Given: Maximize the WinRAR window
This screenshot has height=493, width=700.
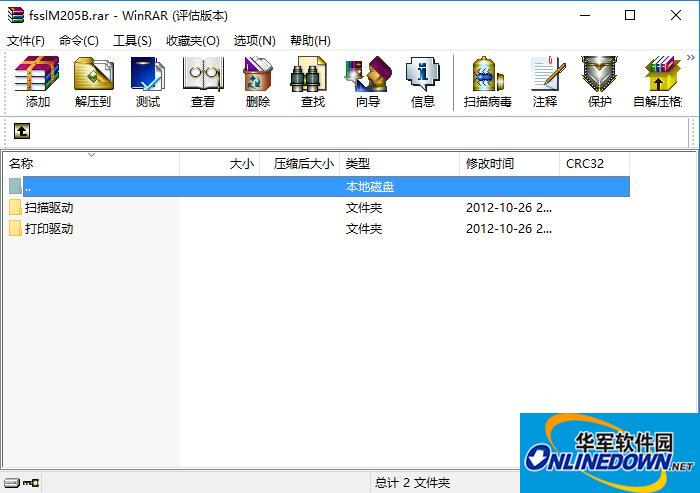Looking at the screenshot, I should pos(630,15).
